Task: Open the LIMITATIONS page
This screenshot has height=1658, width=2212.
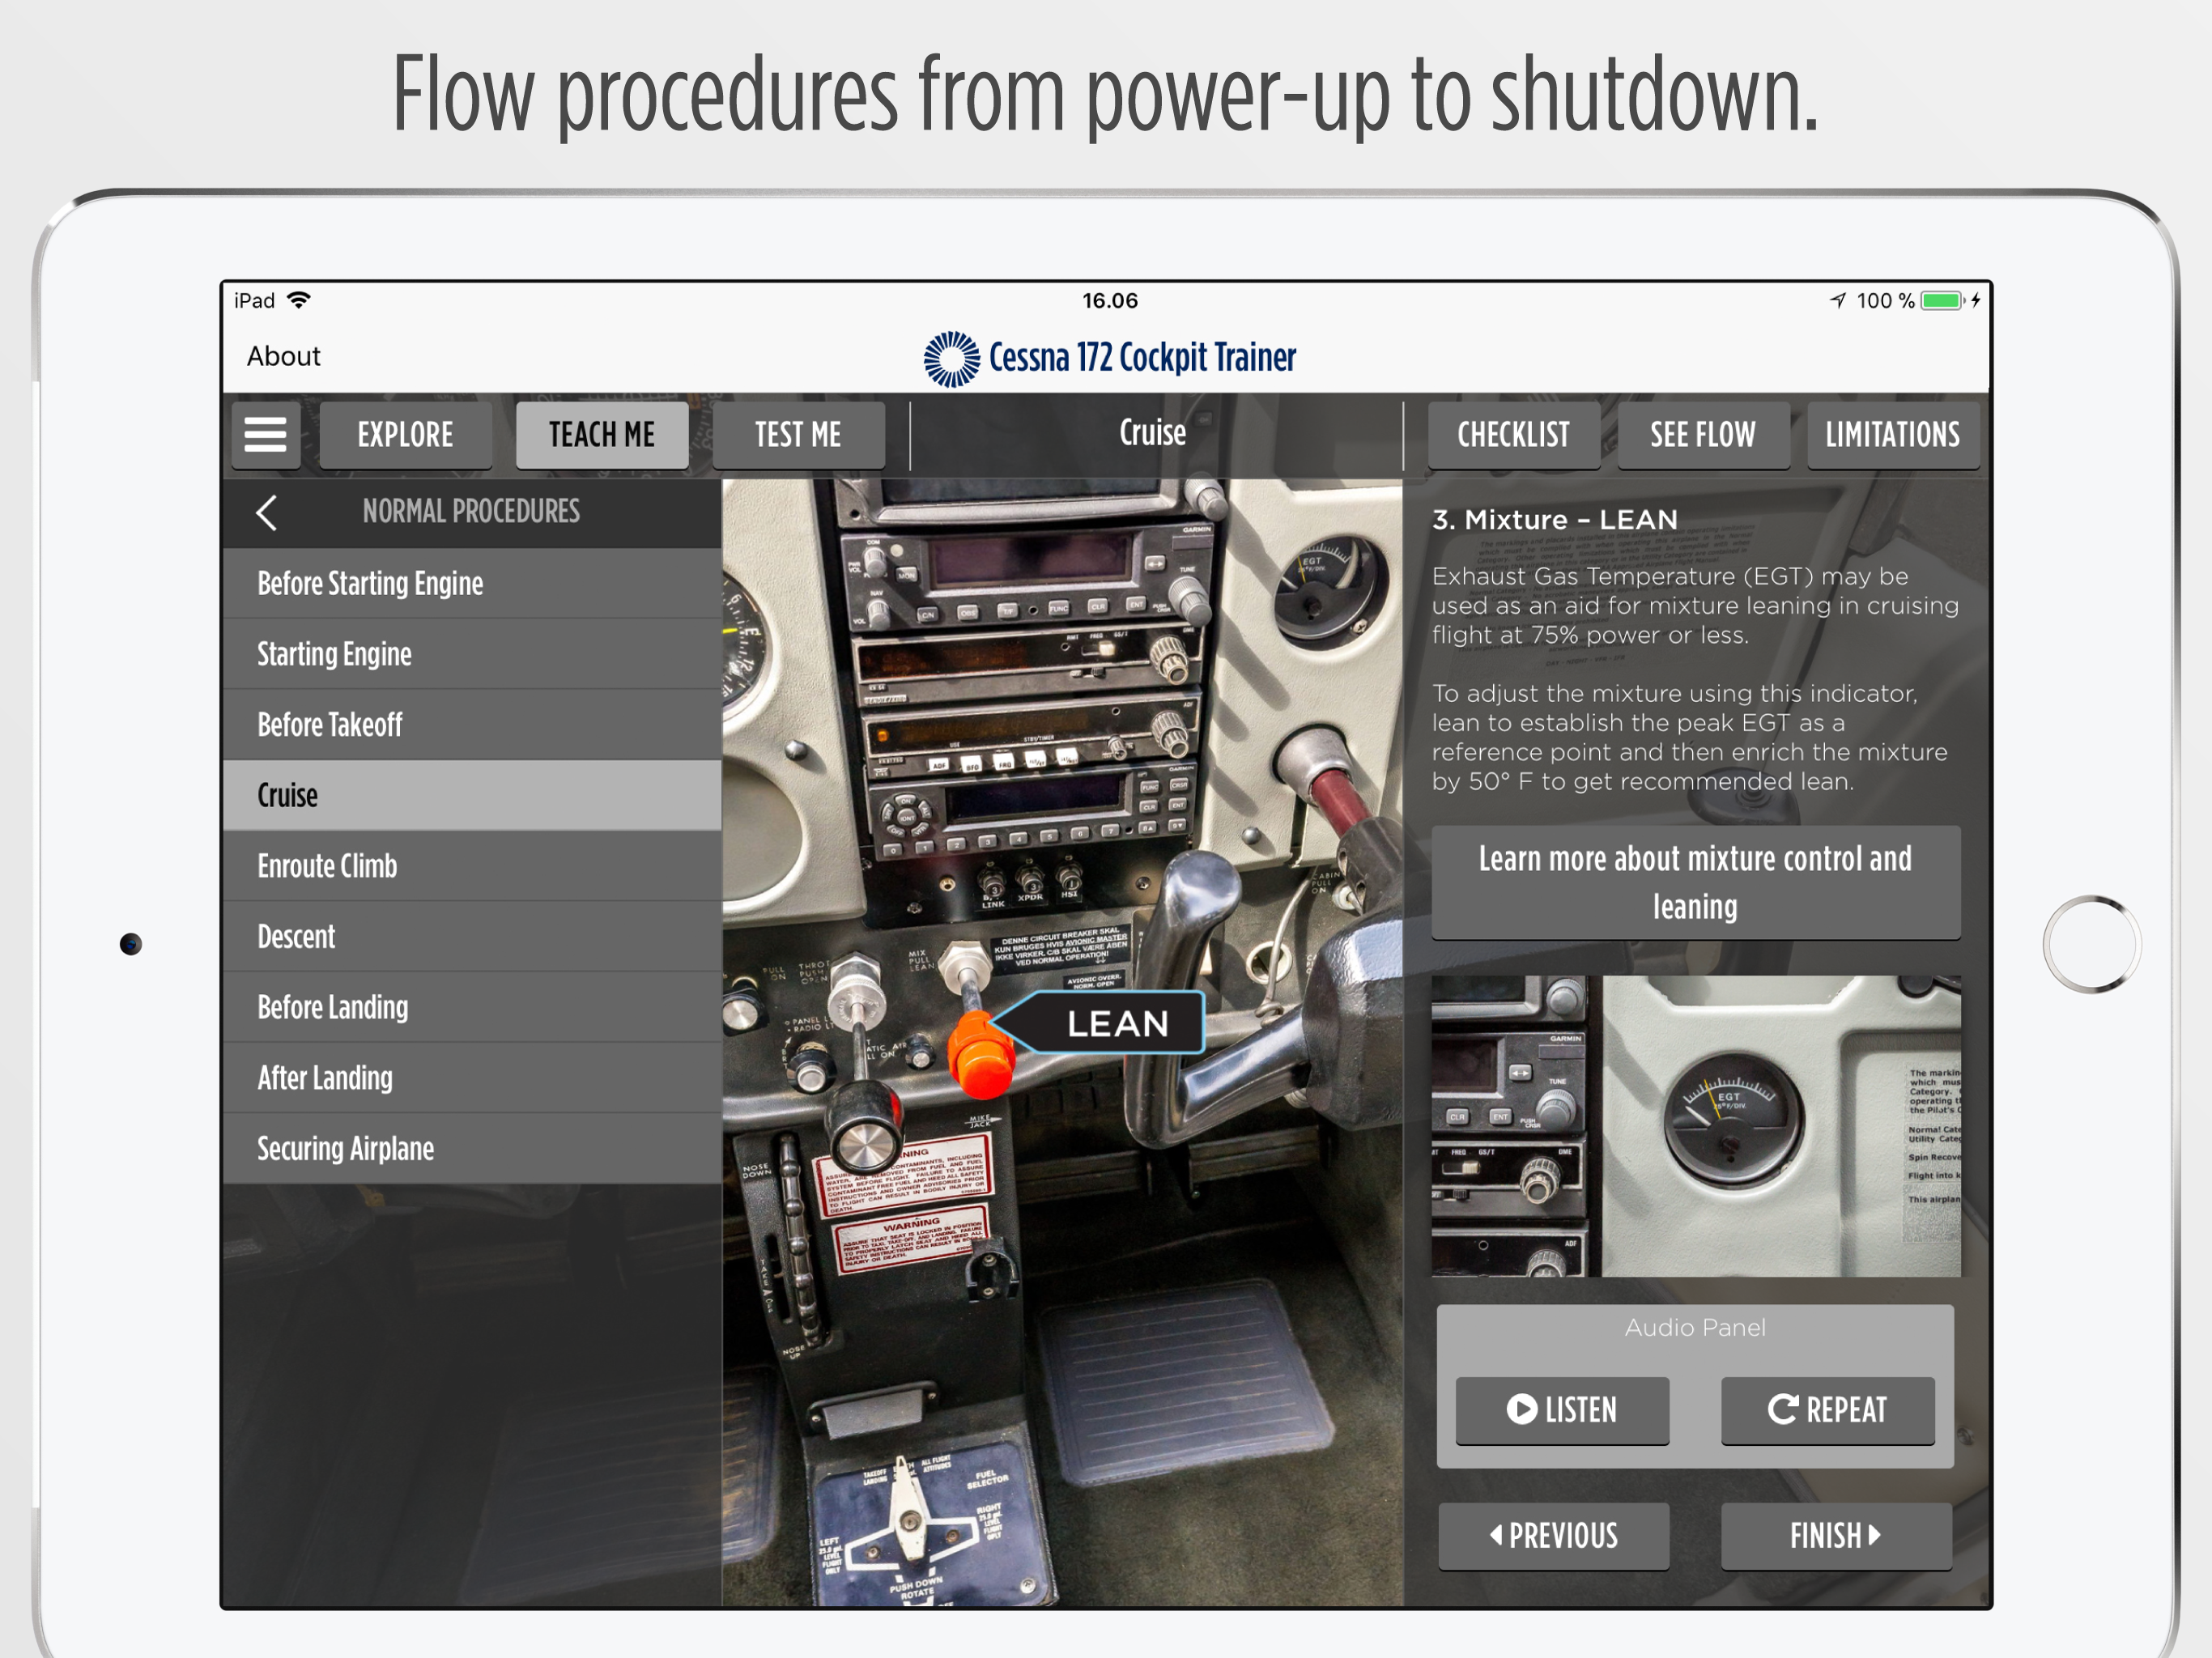Action: [1891, 434]
